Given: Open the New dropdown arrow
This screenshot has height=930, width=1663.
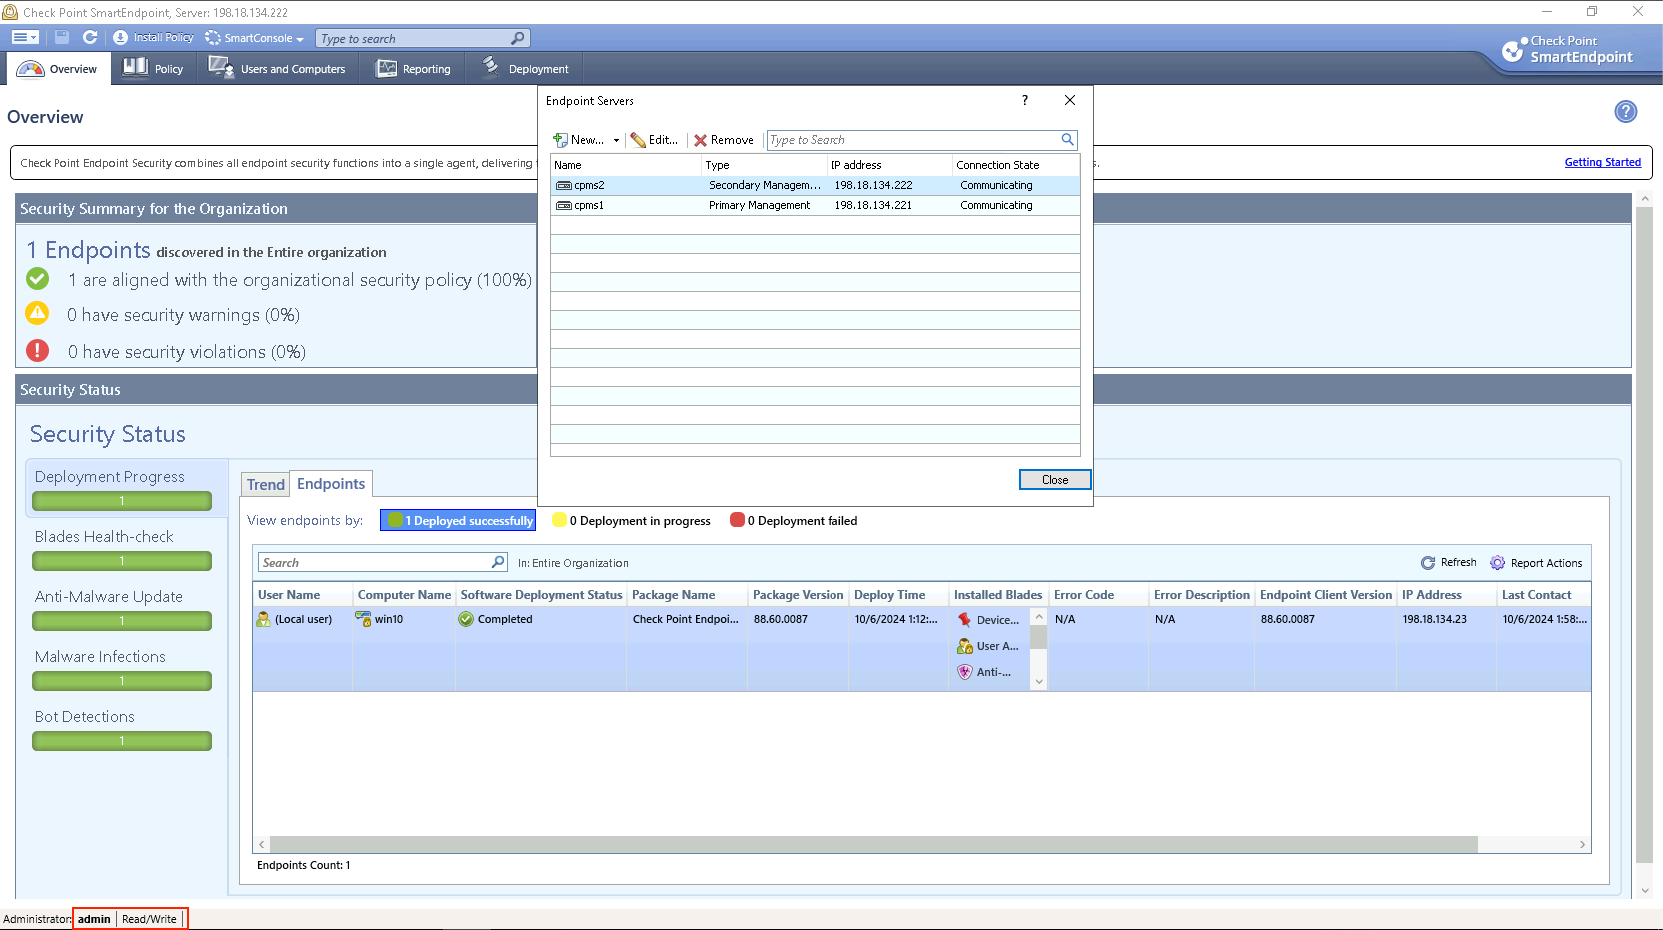Looking at the screenshot, I should [x=616, y=141].
